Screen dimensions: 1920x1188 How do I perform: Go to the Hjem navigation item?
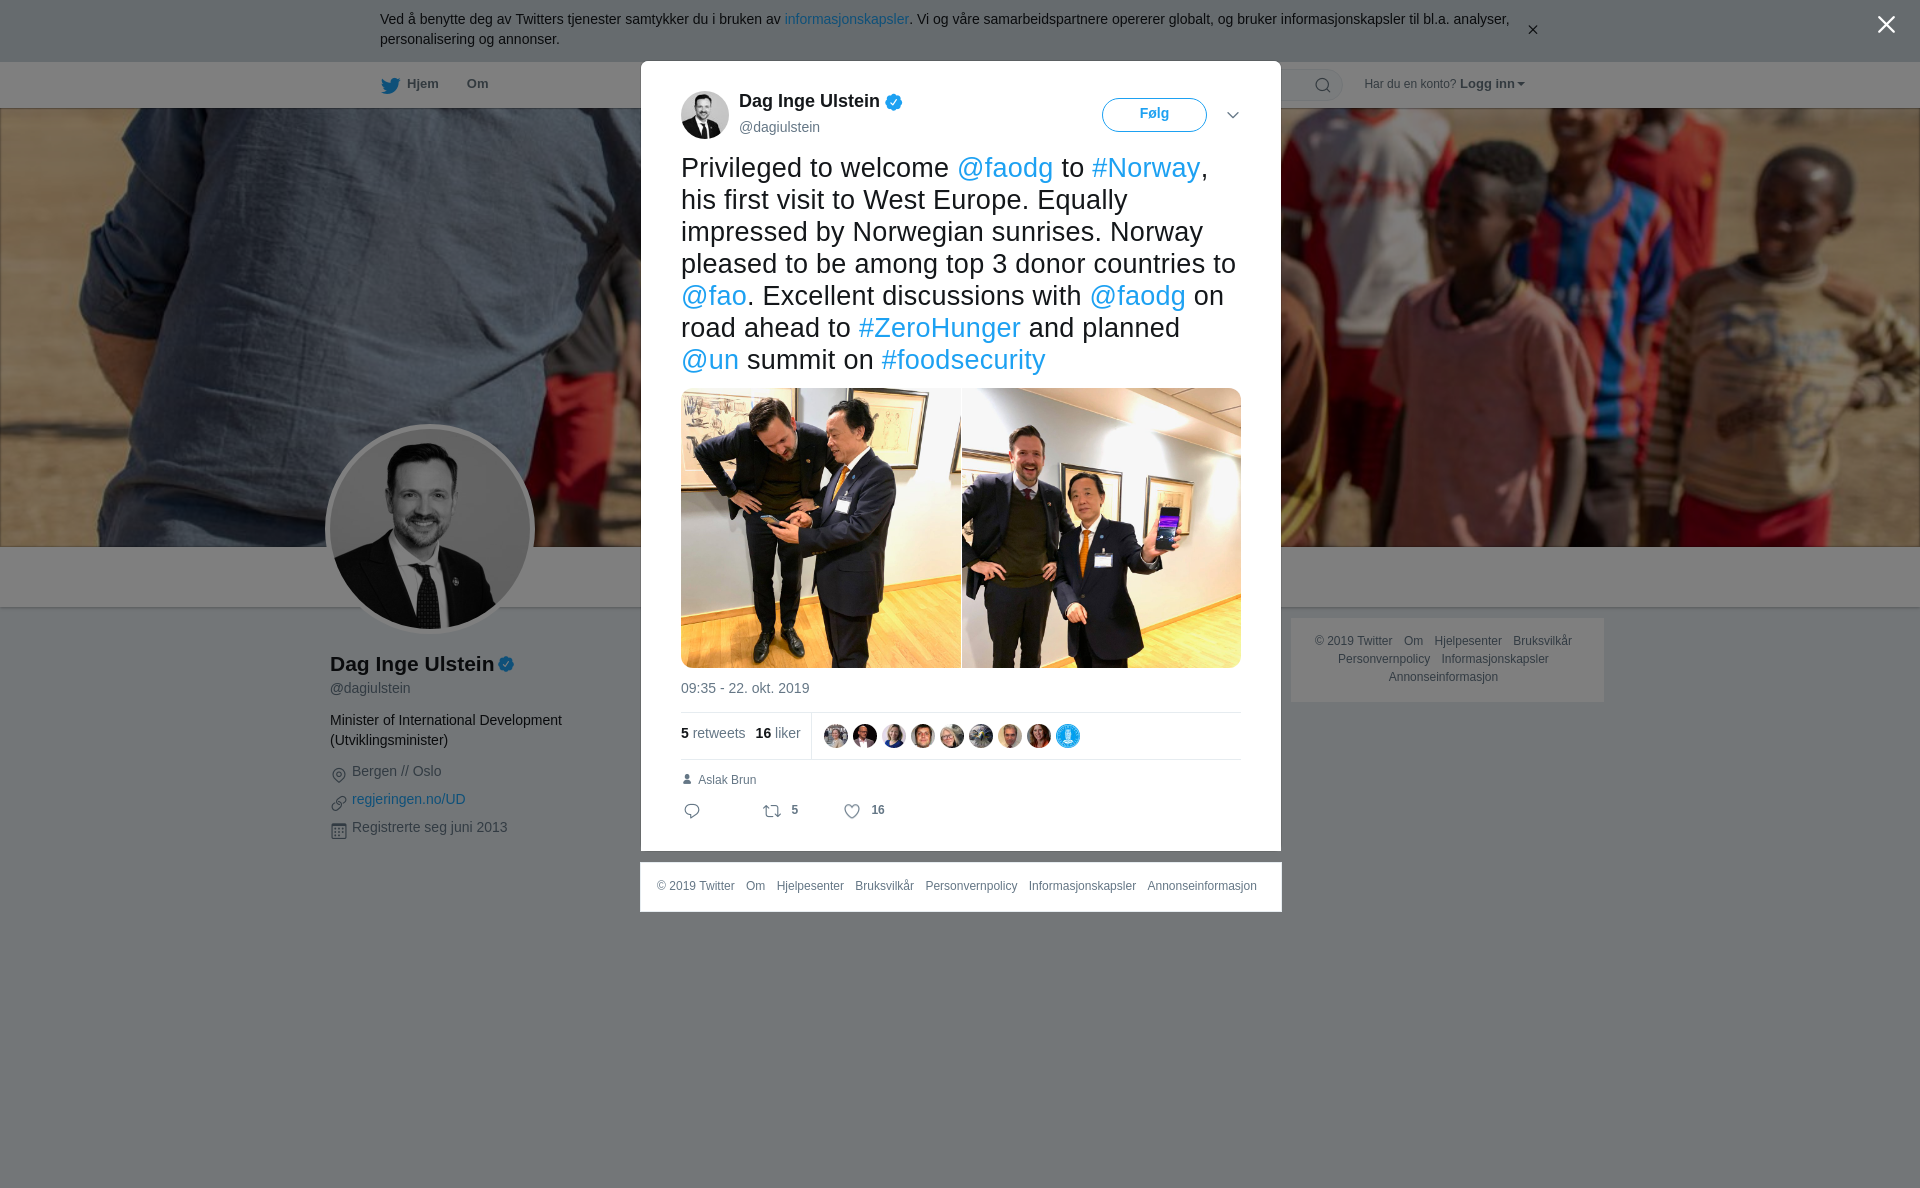410,84
